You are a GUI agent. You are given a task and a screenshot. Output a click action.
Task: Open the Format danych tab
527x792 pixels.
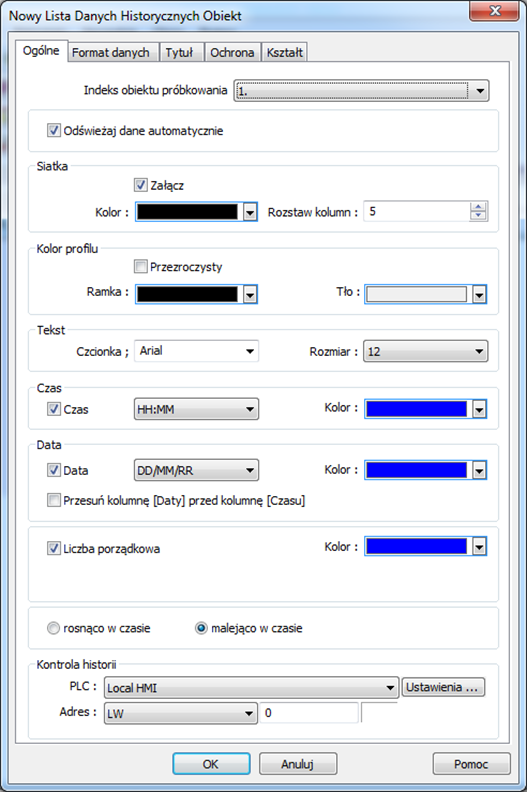(111, 53)
